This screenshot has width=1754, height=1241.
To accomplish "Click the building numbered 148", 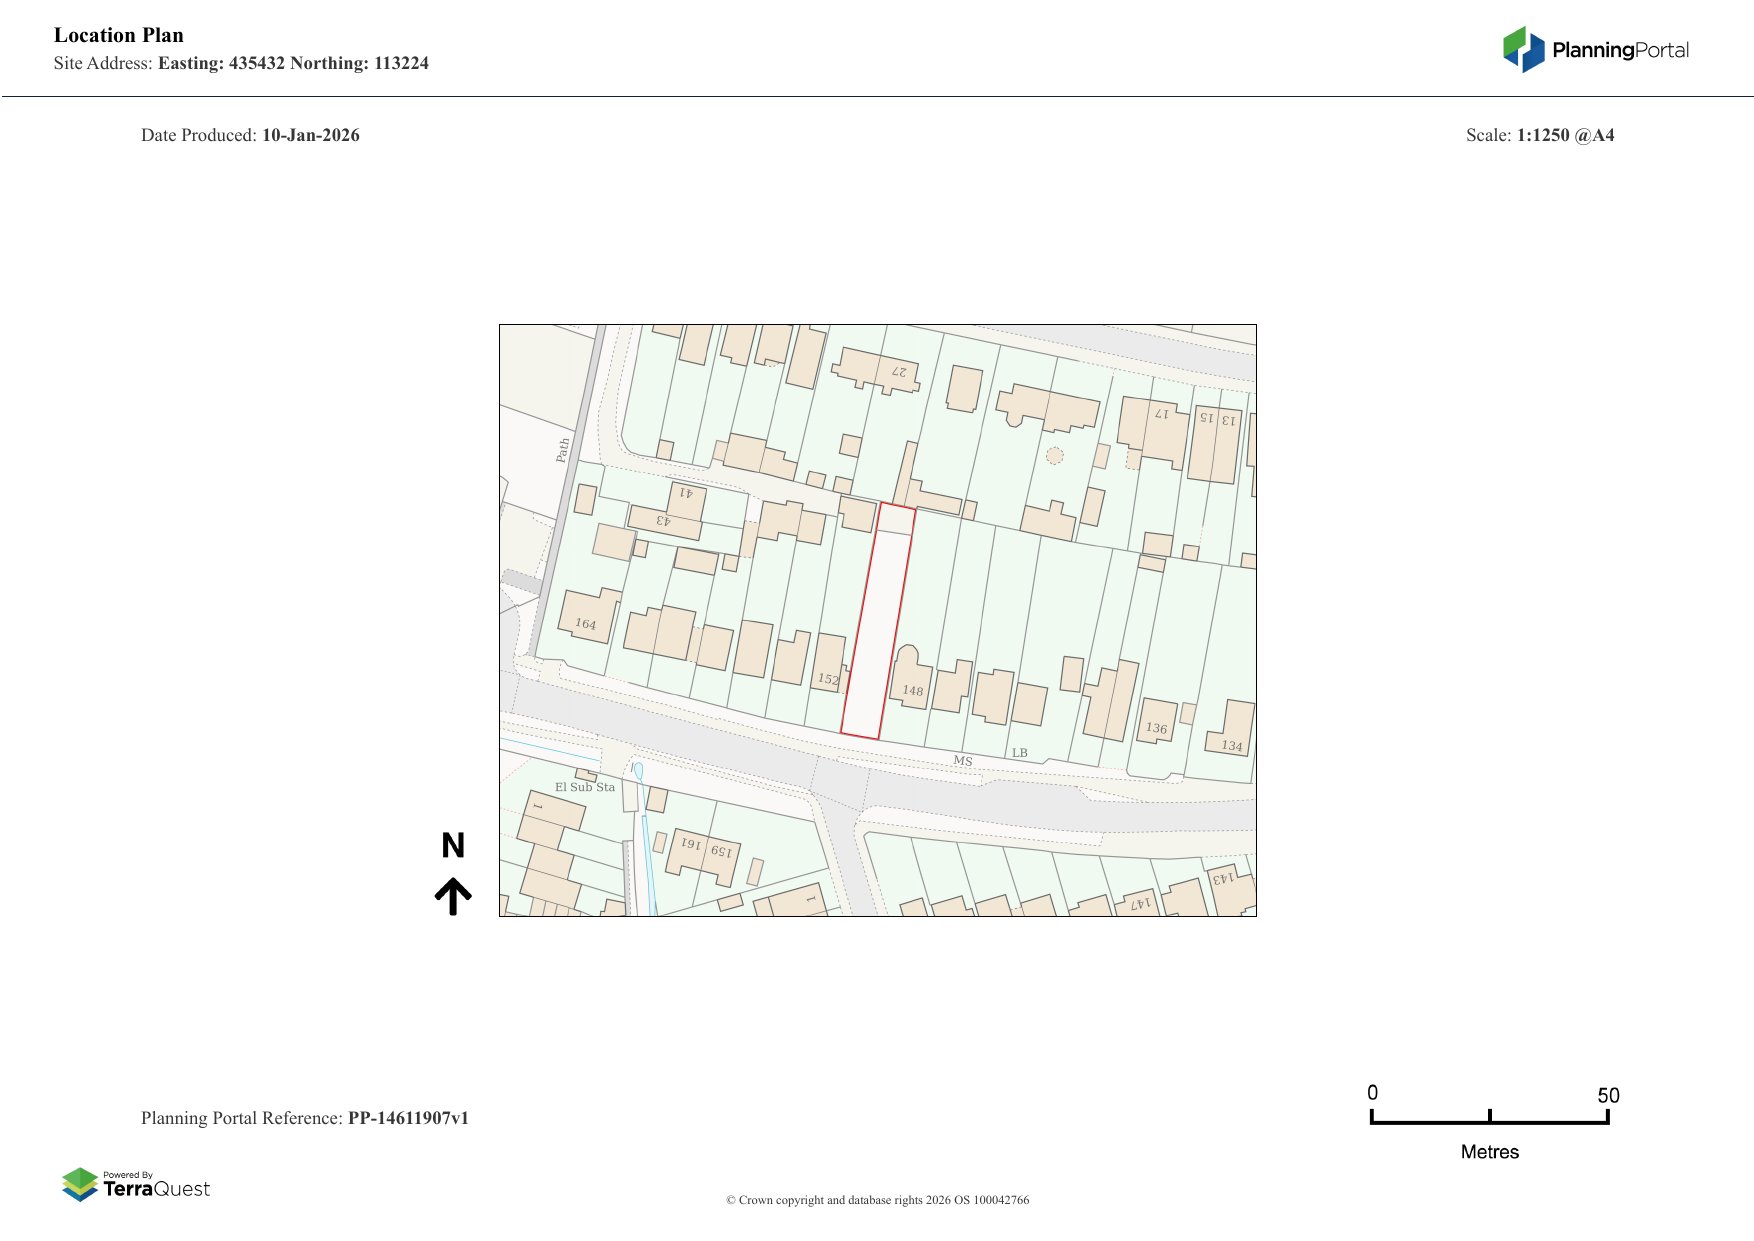I will tap(912, 683).
